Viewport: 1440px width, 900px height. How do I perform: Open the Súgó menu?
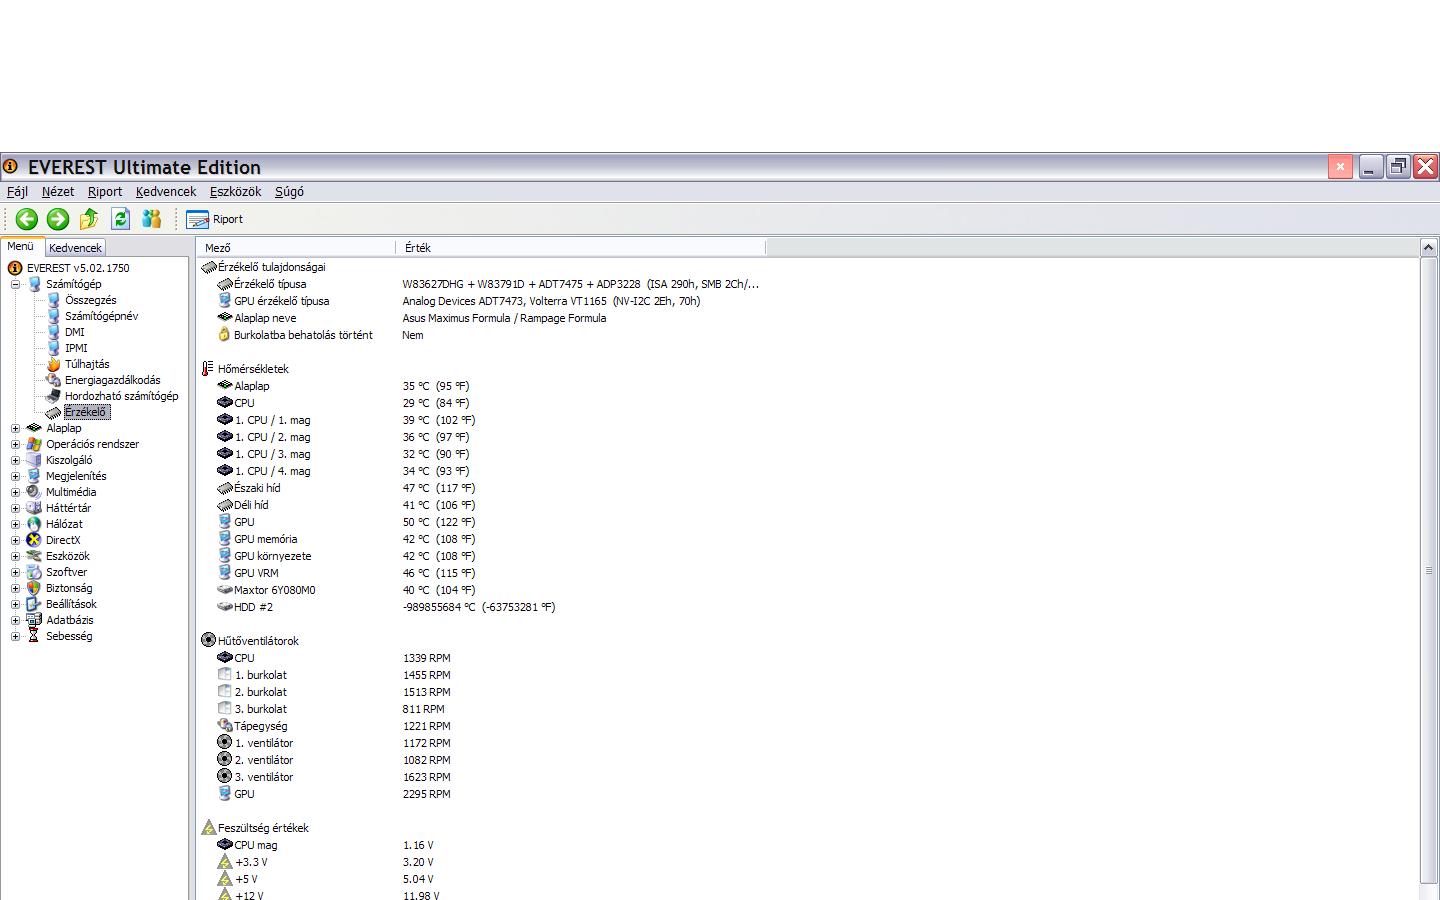click(289, 192)
